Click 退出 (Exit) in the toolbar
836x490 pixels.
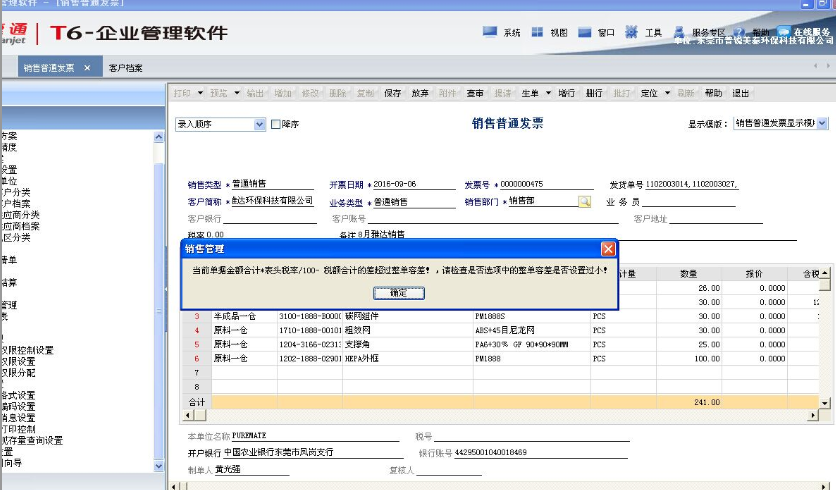[x=741, y=93]
